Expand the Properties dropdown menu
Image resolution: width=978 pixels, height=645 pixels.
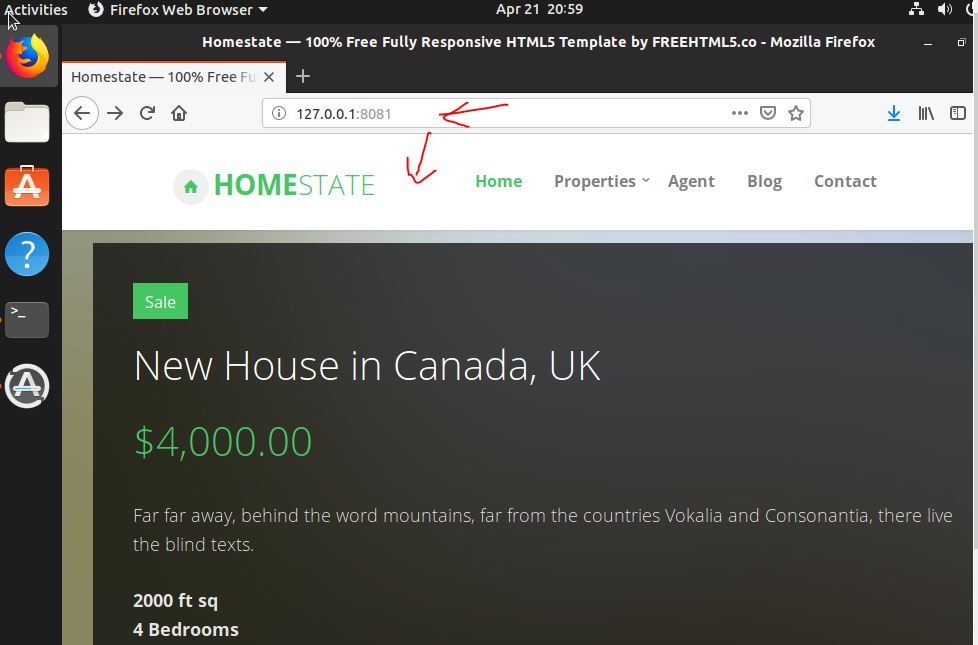pos(601,181)
